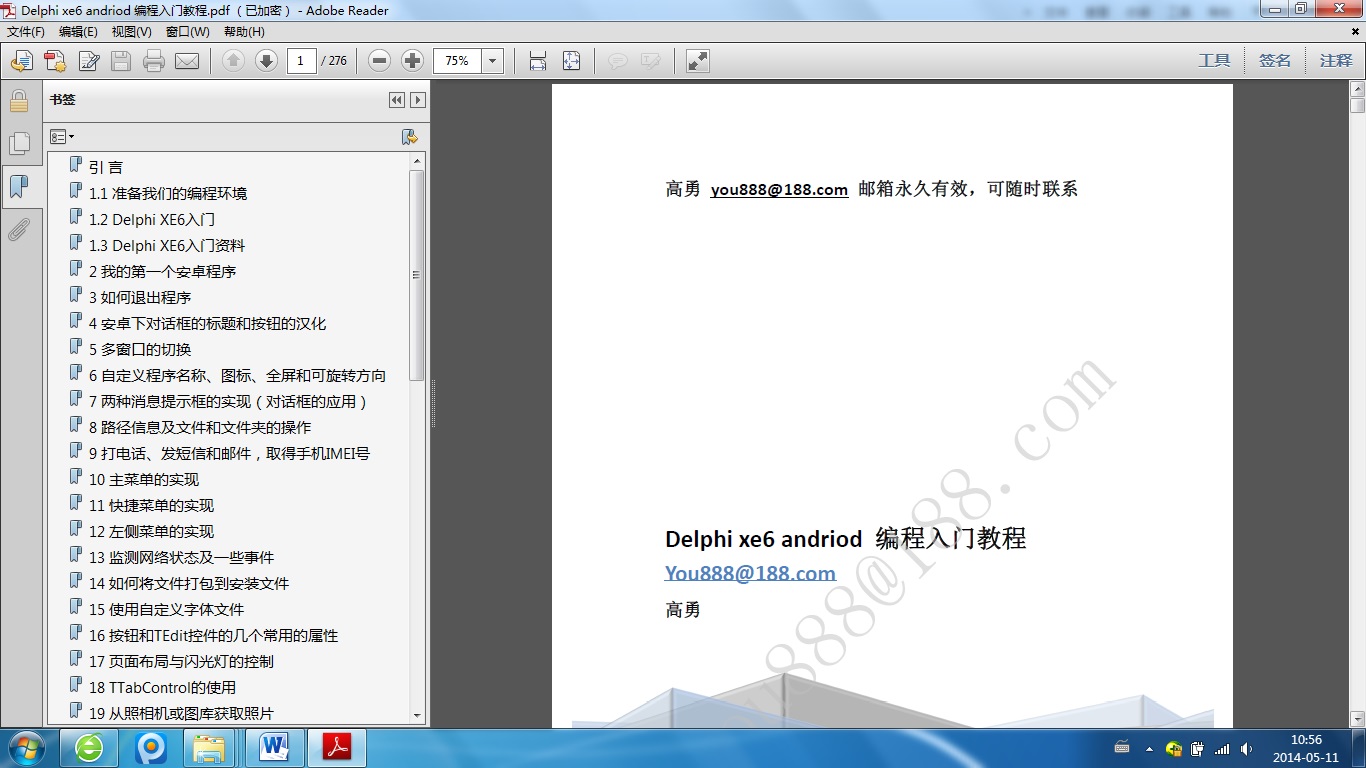Screen dimensions: 1366x768
Task: Open the green browser icon on the taskbar
Action: [x=89, y=748]
